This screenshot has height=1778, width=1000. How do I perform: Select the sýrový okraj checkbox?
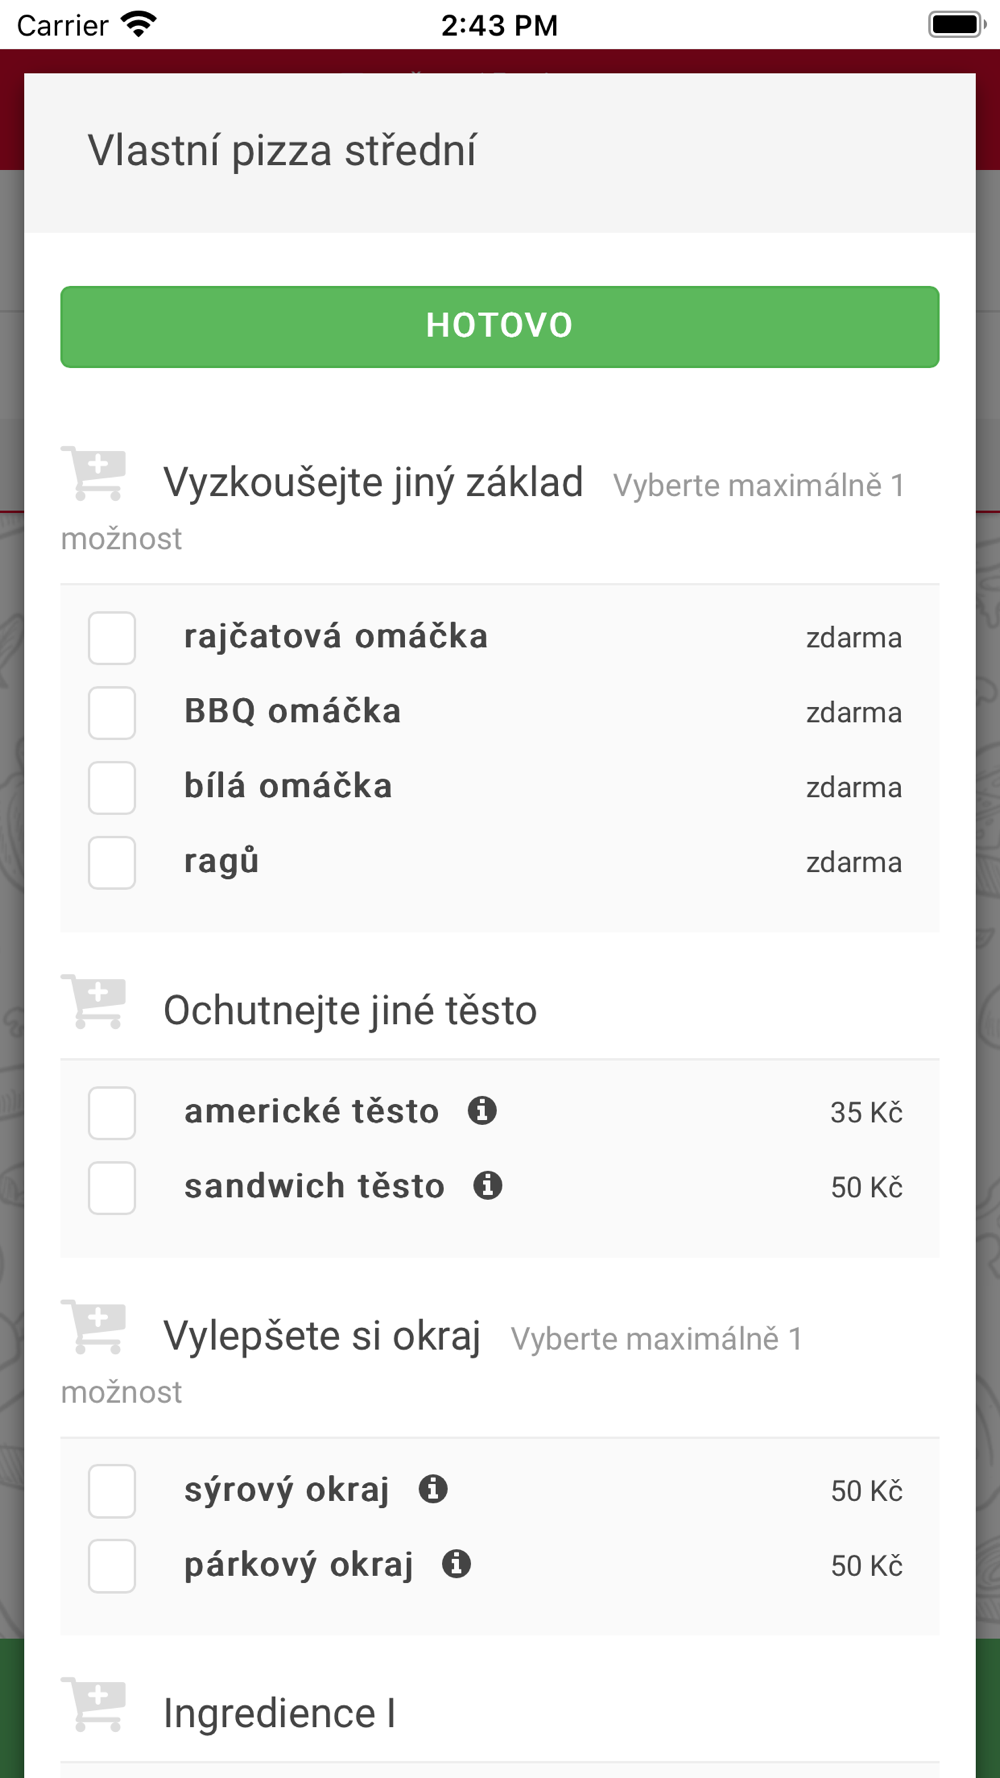[112, 1491]
